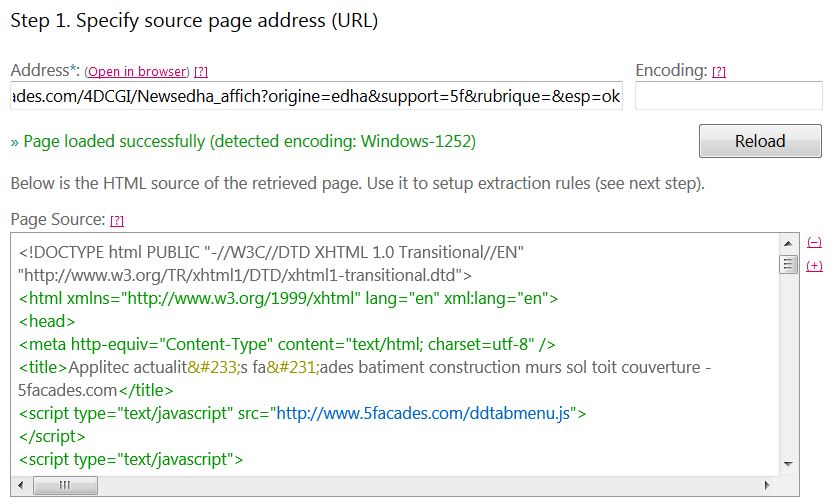
Task: Reload the source page
Action: point(760,141)
